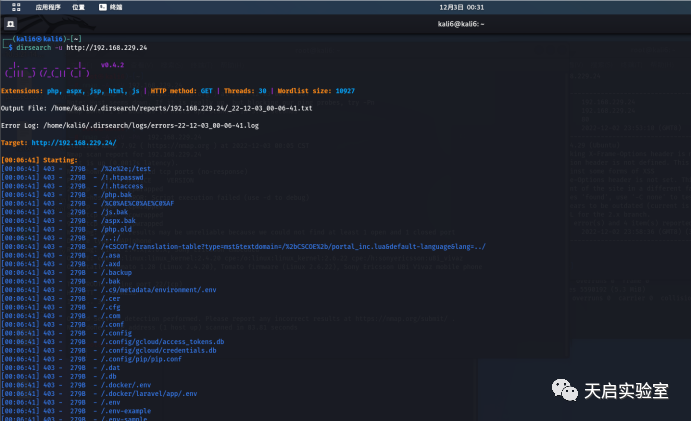This screenshot has height=422, width=692.
Task: Click the result path /.cer
Action: [x=111, y=298]
